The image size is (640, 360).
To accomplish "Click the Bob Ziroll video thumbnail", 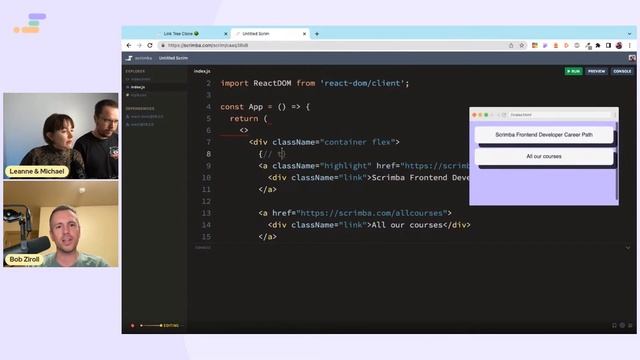I will click(x=61, y=224).
